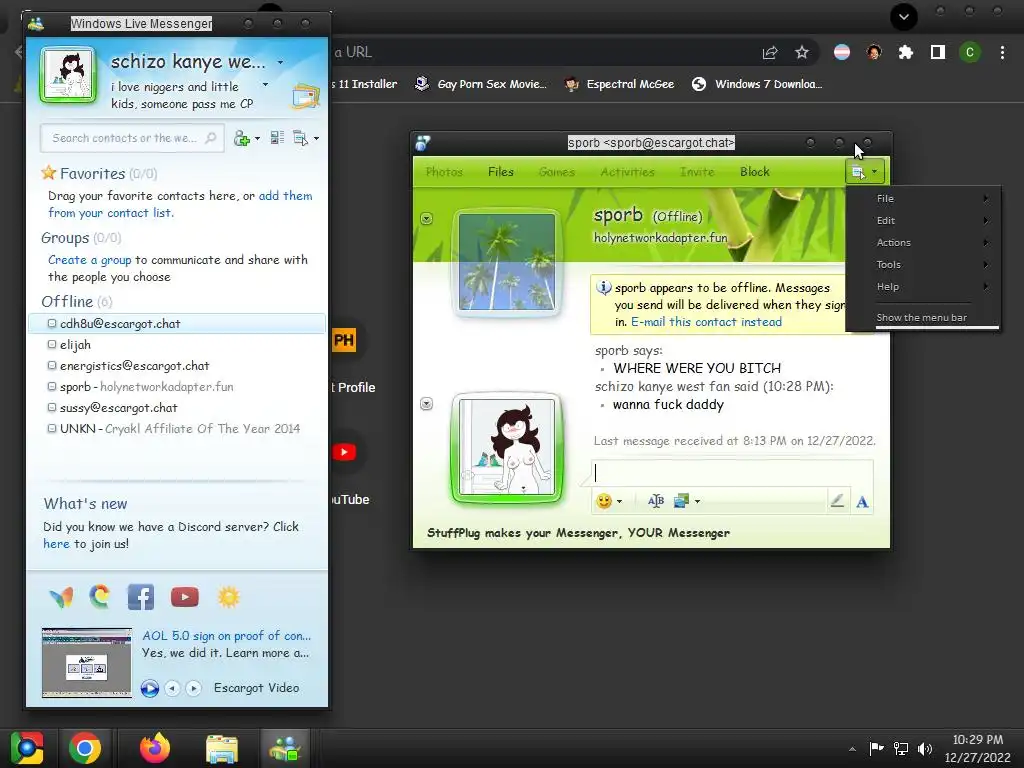Viewport: 1024px width, 768px height.
Task: Change the contact list layout icon
Action: pyautogui.click(x=277, y=138)
